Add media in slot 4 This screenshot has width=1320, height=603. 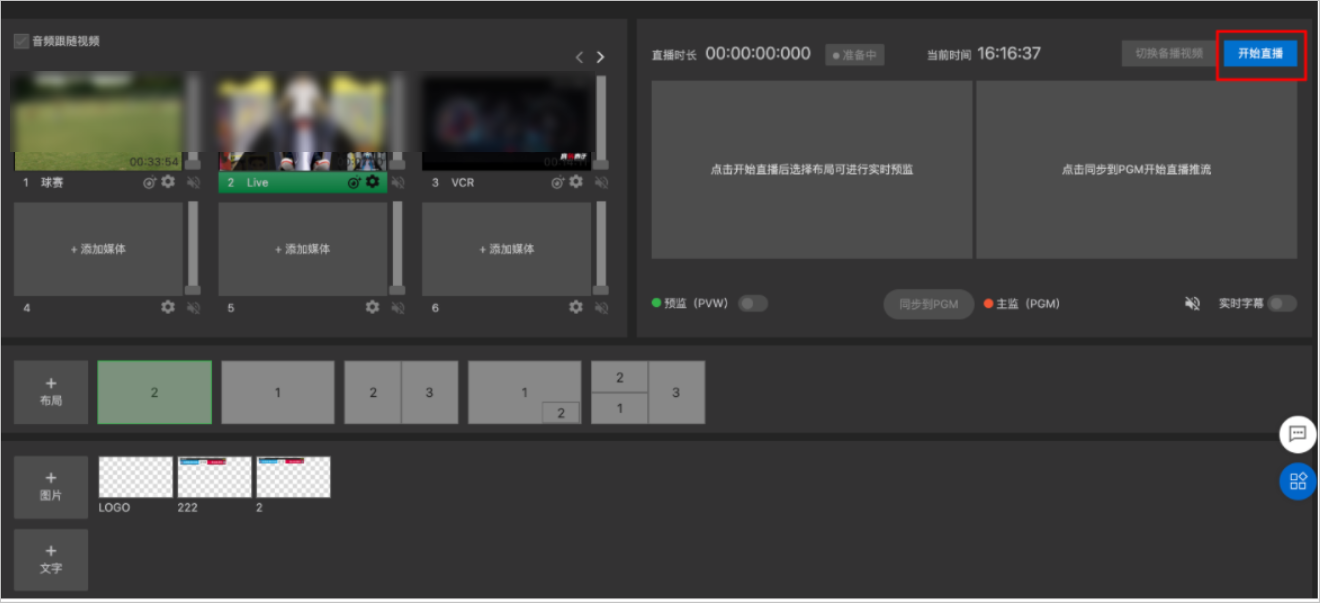pyautogui.click(x=98, y=249)
